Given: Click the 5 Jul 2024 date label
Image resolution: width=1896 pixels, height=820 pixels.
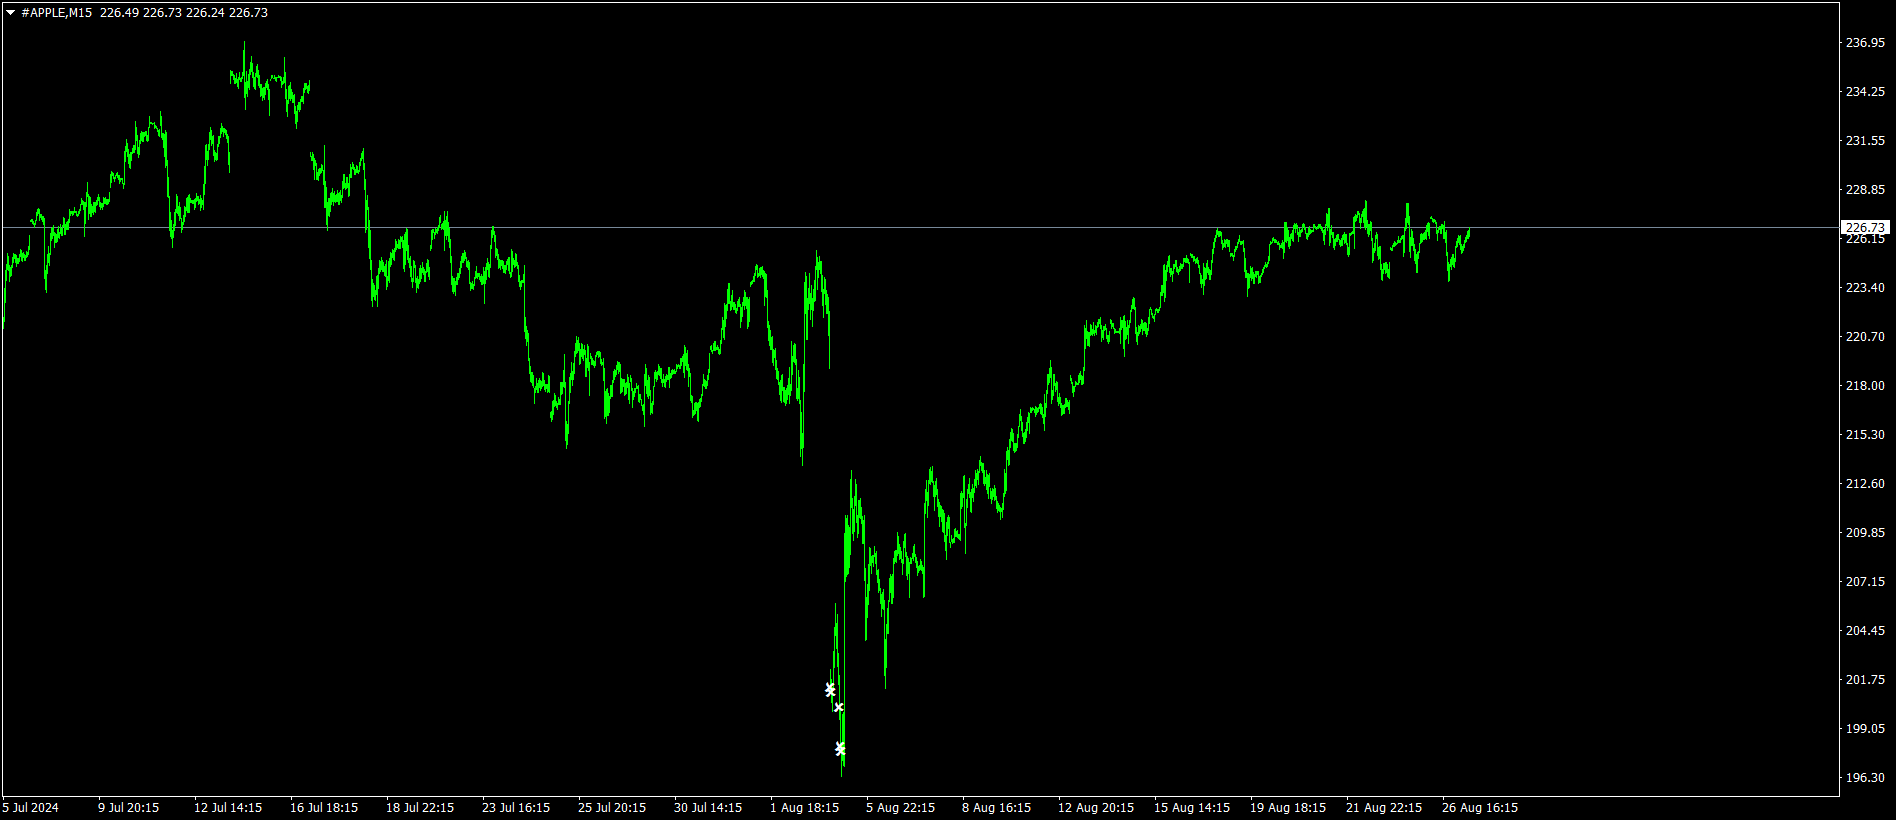Looking at the screenshot, I should 31,808.
